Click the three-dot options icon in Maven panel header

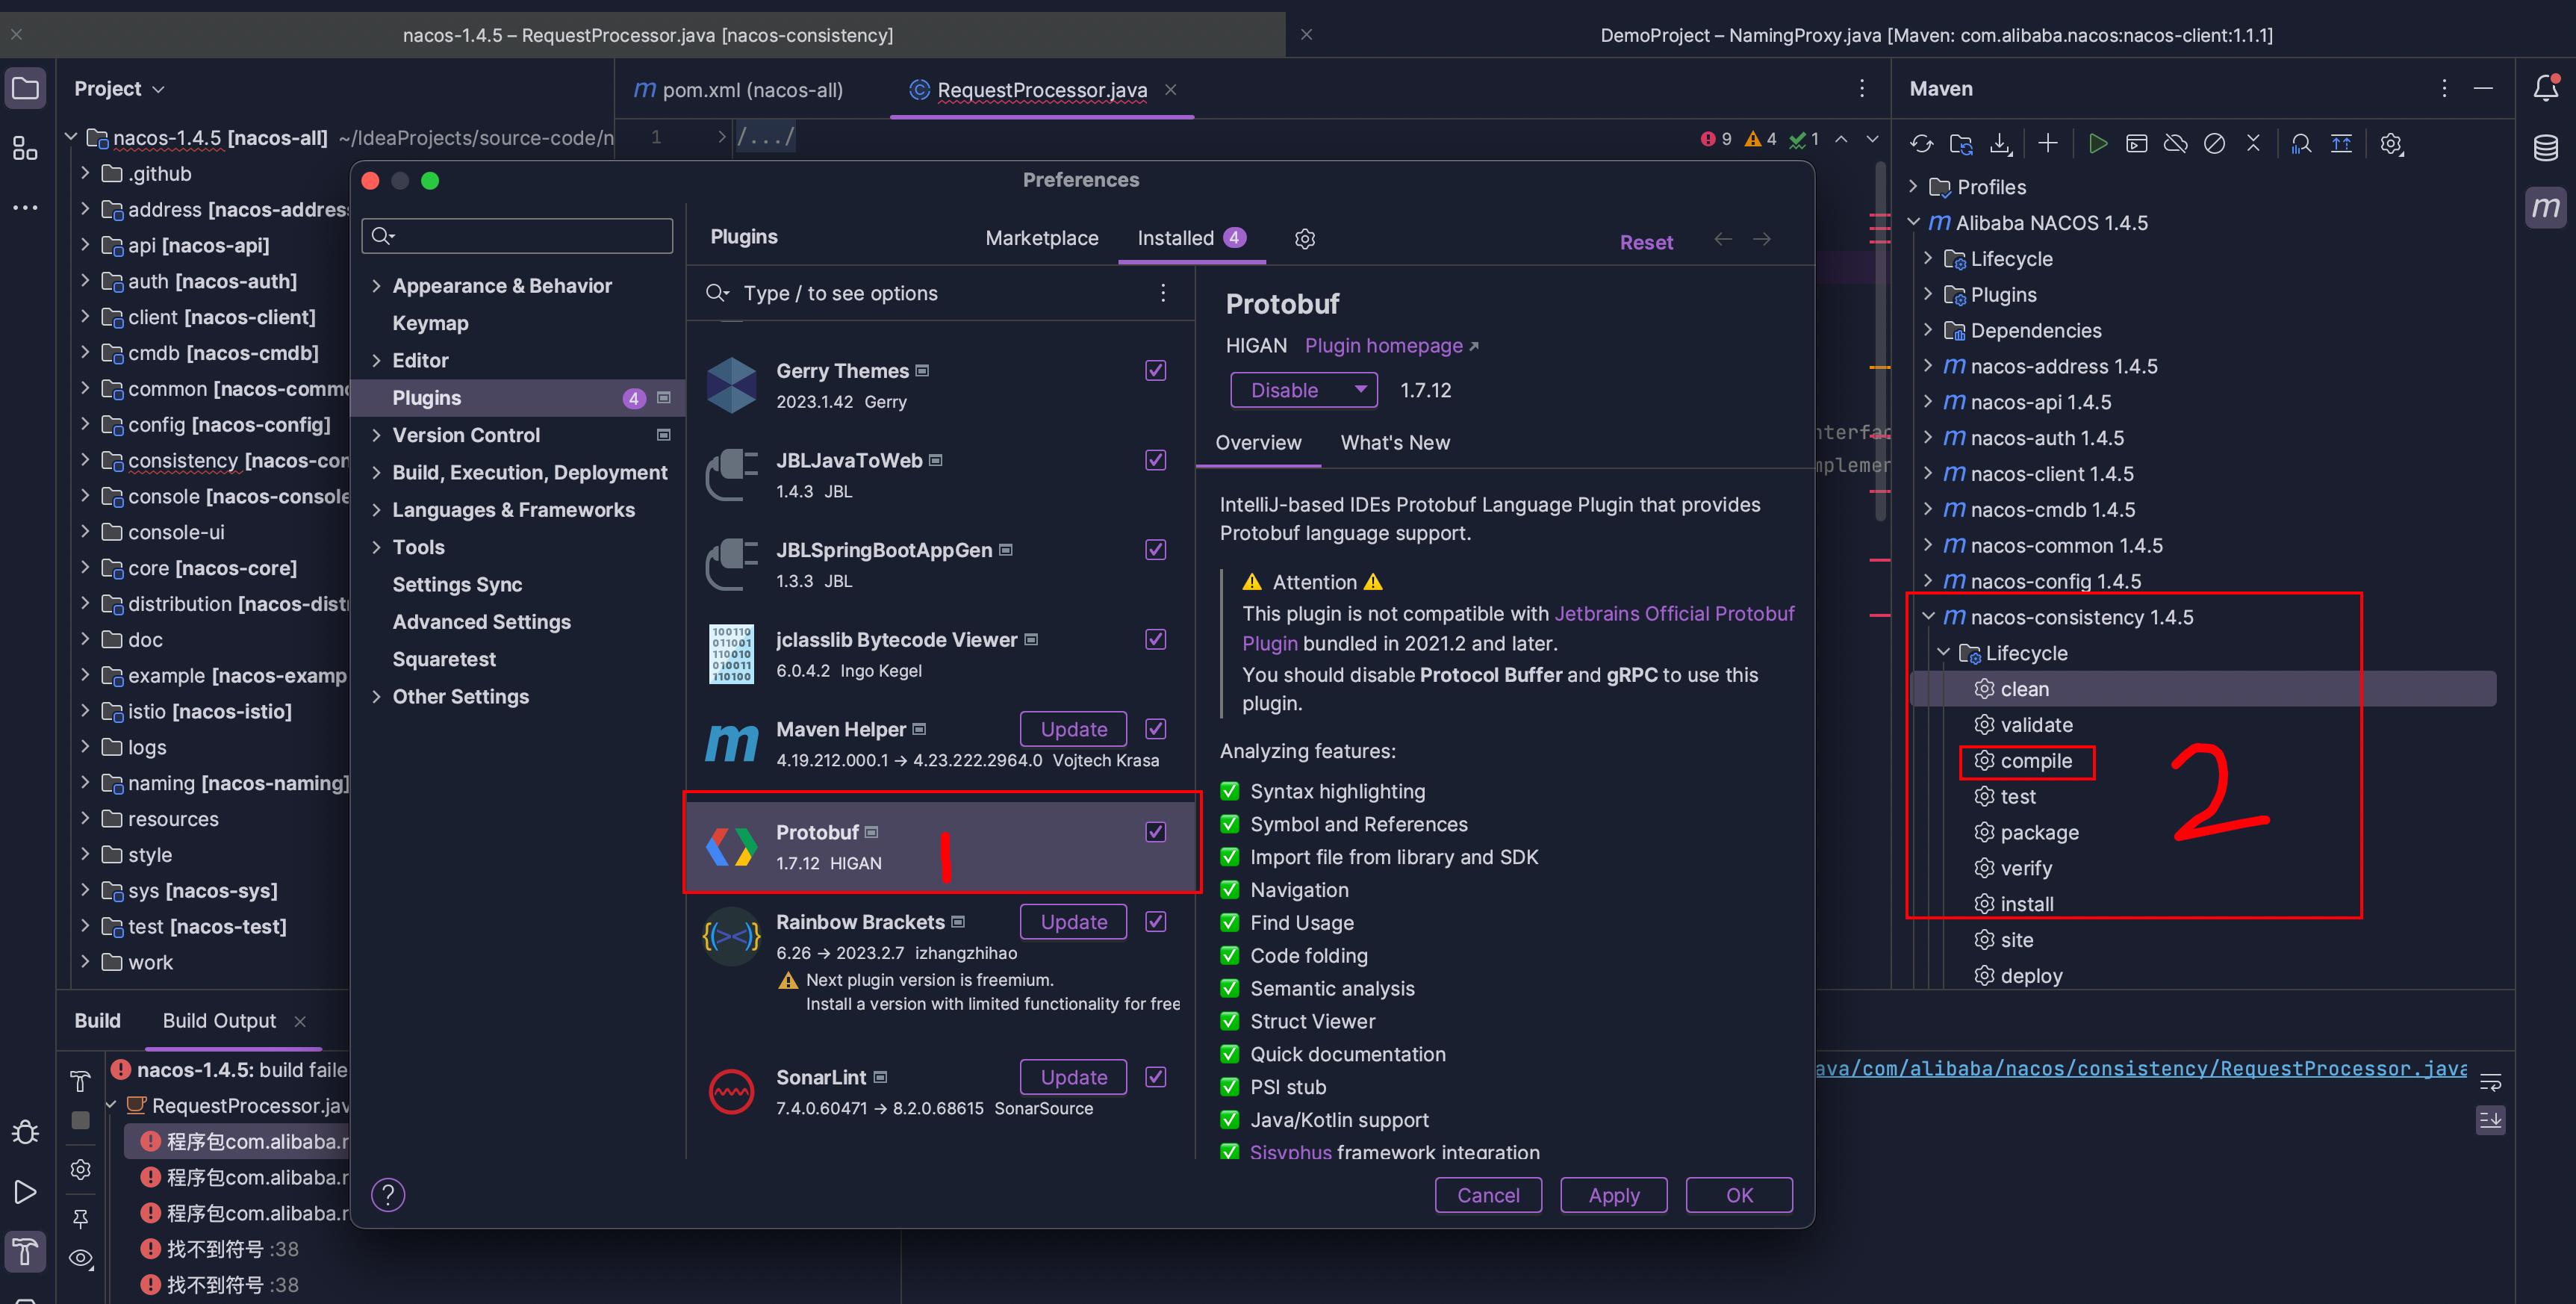click(2444, 88)
